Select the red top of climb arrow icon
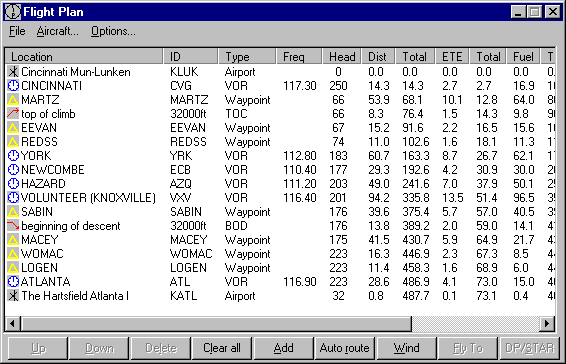This screenshot has width=566, height=364. point(13,114)
